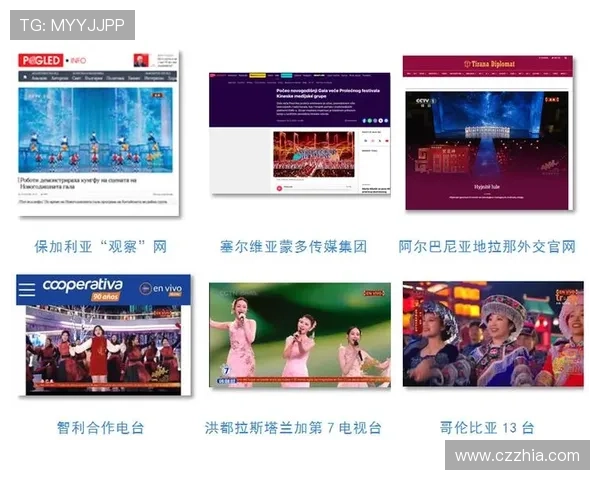Image resolution: width=600 pixels, height=480 pixels.
Task: Click the Tirana Diplomat navigation menu bar
Action: pos(488,73)
